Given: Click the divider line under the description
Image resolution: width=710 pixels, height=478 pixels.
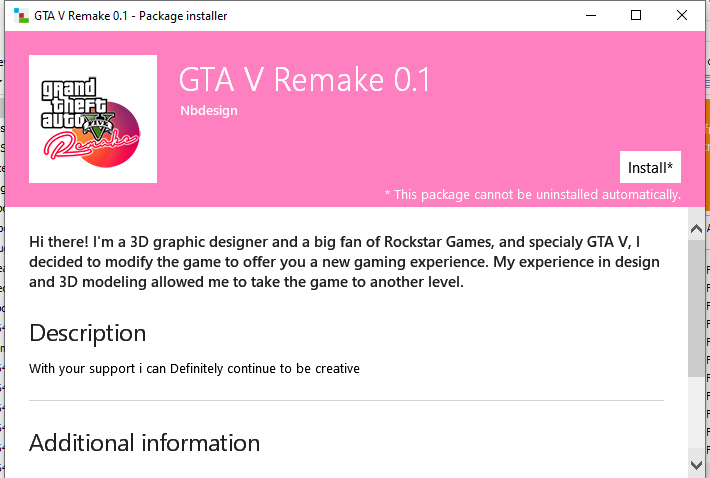Looking at the screenshot, I should pyautogui.click(x=346, y=400).
